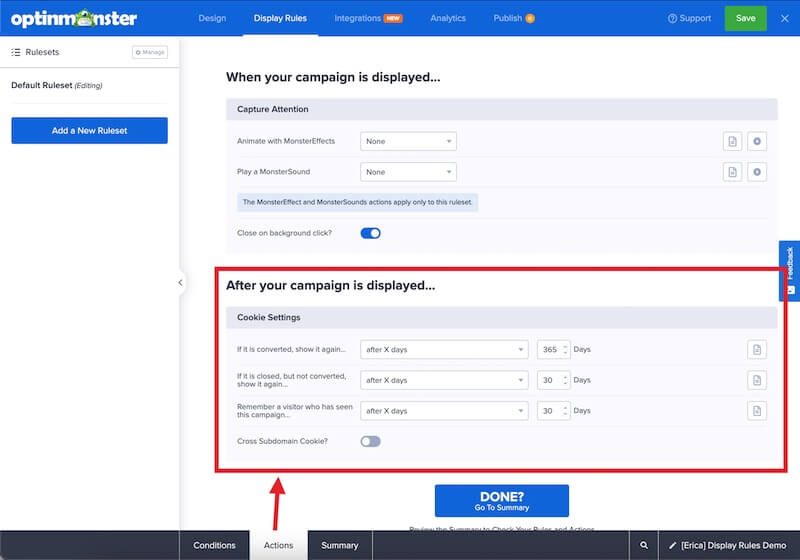
Task: Click the search magnifier icon in bottom bar
Action: pos(644,545)
